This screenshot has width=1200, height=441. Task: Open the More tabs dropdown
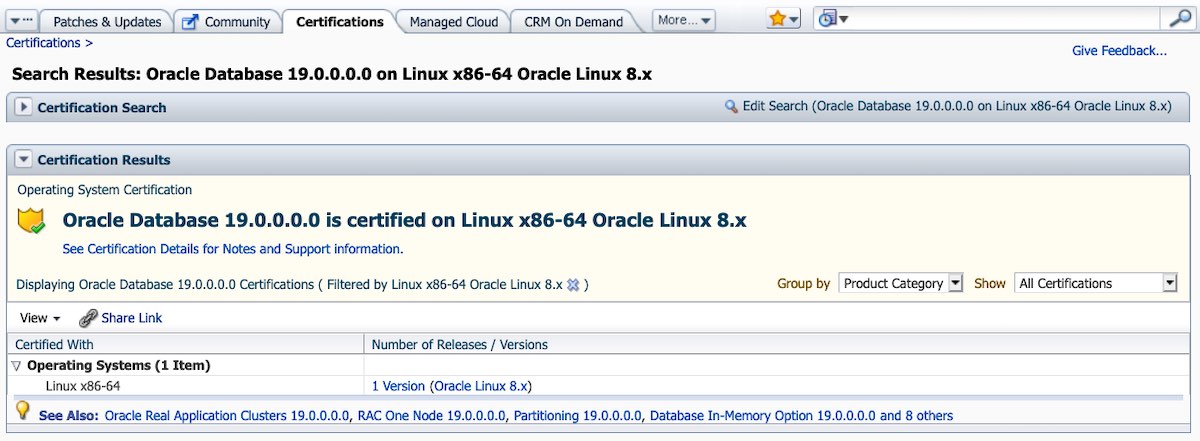(685, 20)
